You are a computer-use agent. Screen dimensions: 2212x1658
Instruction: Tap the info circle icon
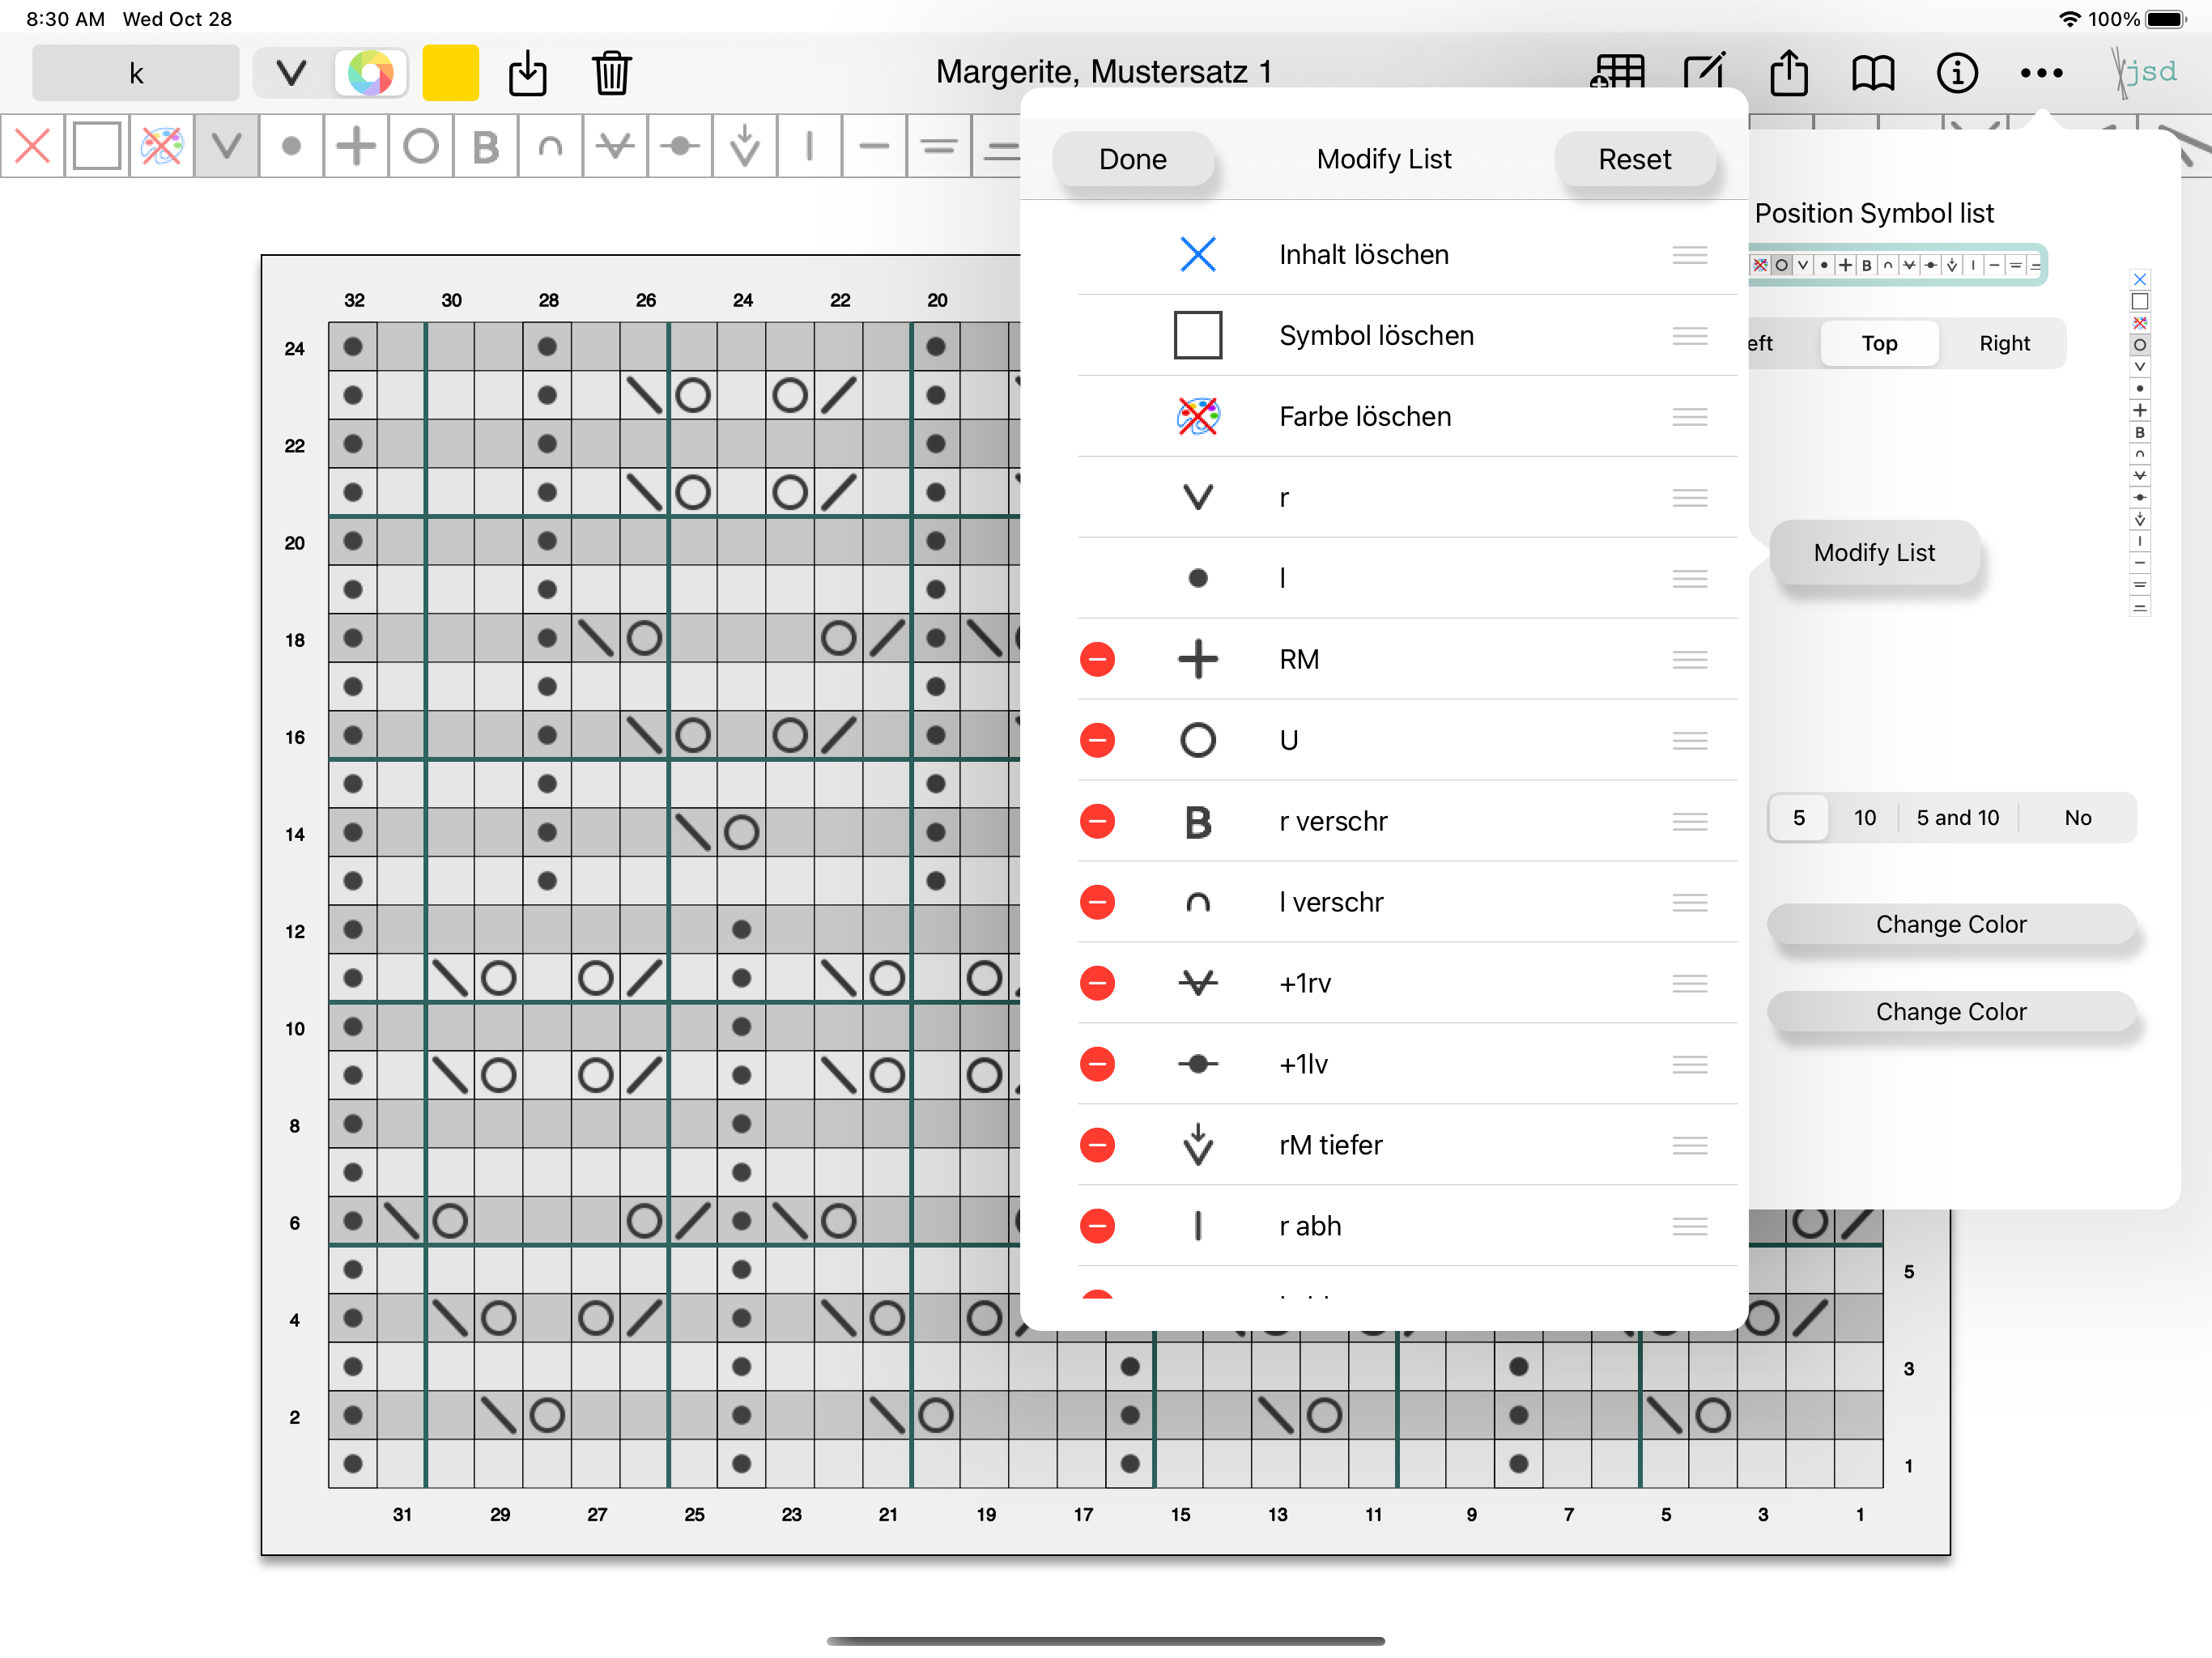pyautogui.click(x=1957, y=73)
